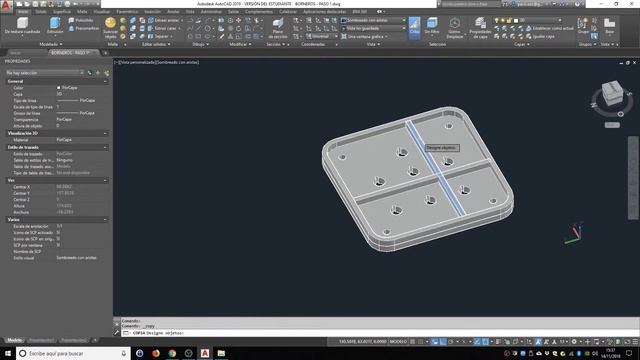The width and height of the screenshot is (640, 360).
Task: Click Igualar capa button
Action: click(x=540, y=36)
